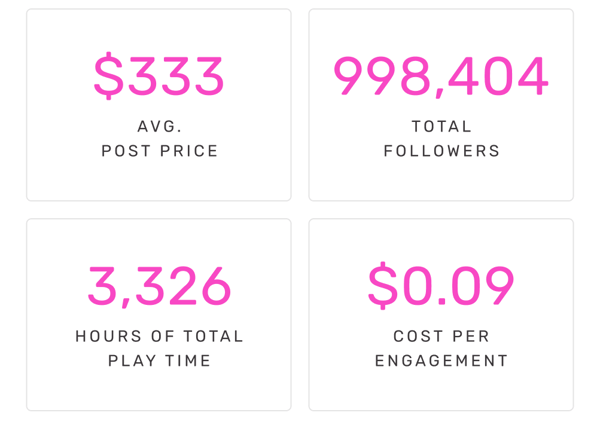Click the ENGAGEMENT label
The height and width of the screenshot is (437, 600).
point(441,360)
